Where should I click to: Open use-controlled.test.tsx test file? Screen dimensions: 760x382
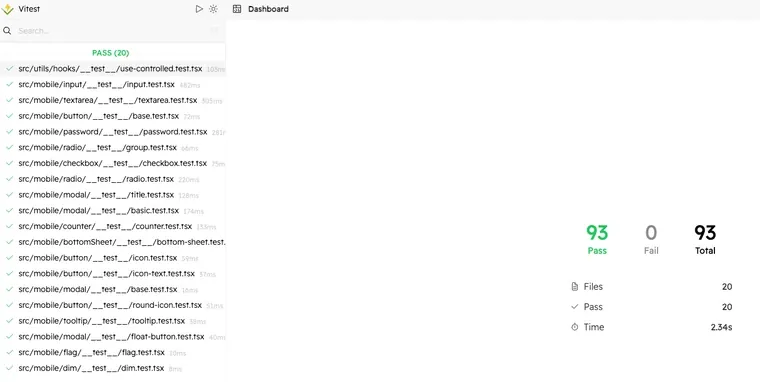point(112,69)
